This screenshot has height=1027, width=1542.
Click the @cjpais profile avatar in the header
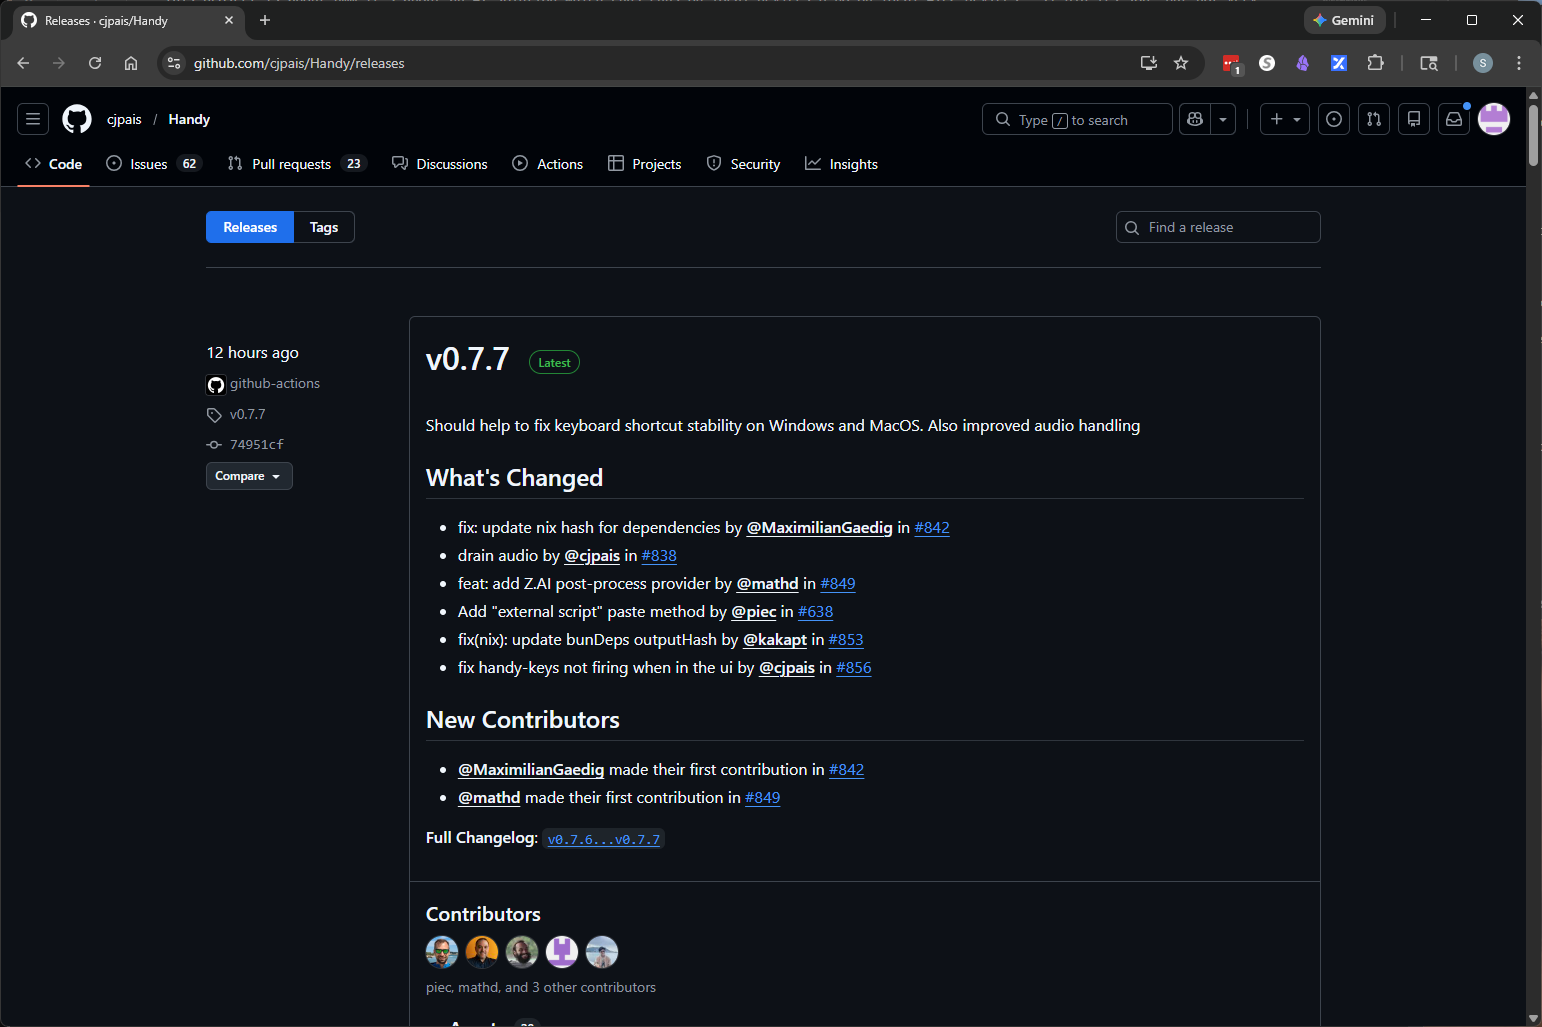pos(1493,119)
